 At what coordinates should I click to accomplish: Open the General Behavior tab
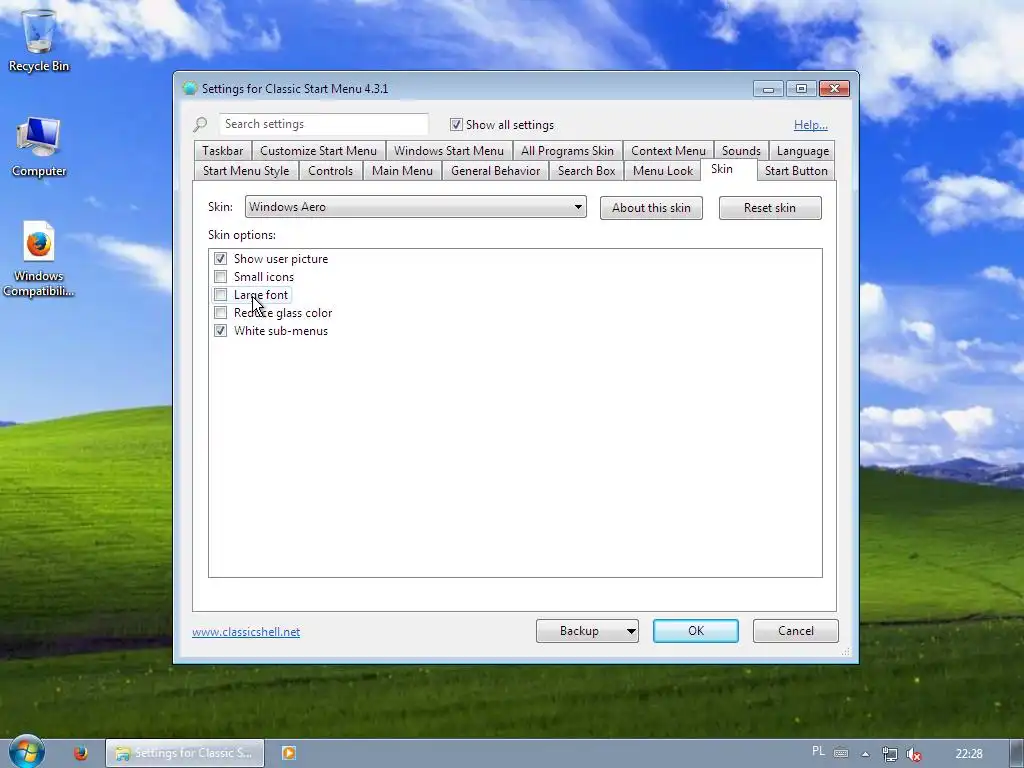495,170
